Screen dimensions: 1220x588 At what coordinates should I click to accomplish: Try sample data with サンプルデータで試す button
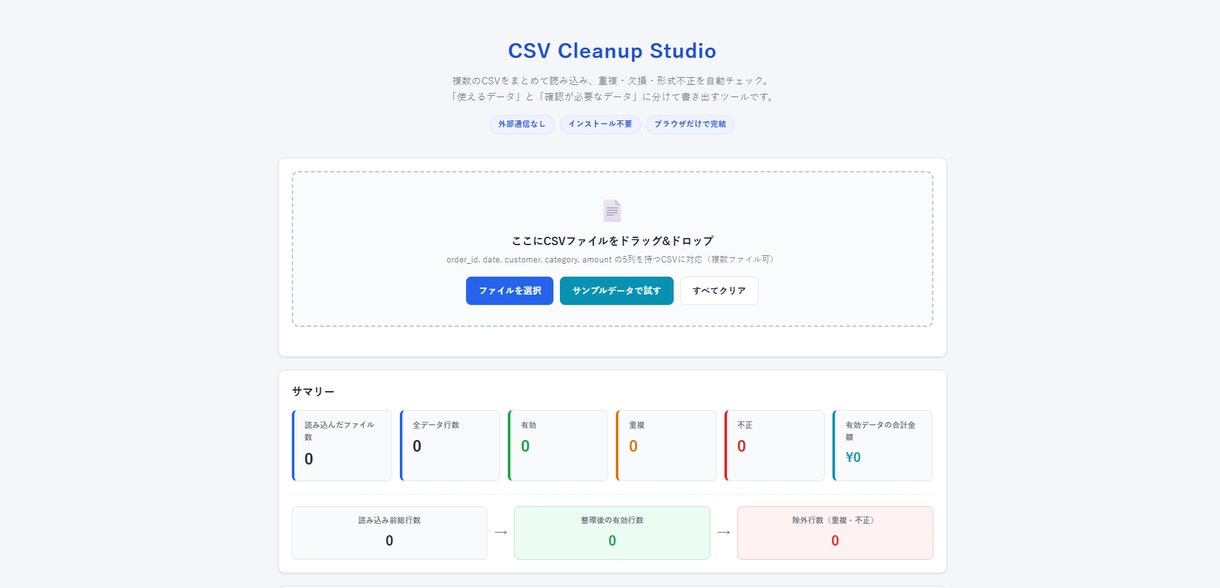616,291
